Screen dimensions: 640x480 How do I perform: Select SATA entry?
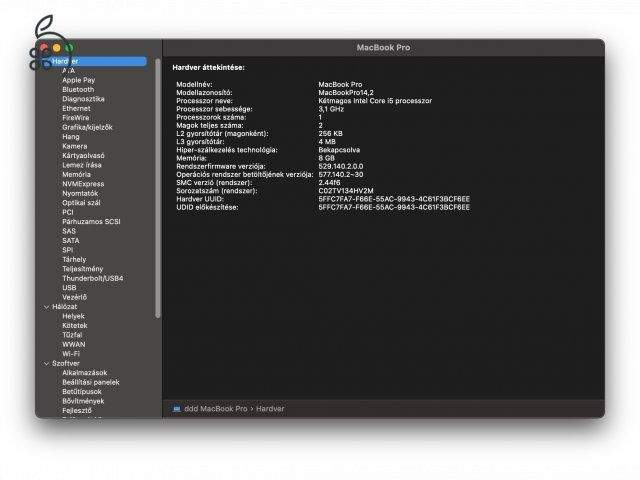[71, 240]
